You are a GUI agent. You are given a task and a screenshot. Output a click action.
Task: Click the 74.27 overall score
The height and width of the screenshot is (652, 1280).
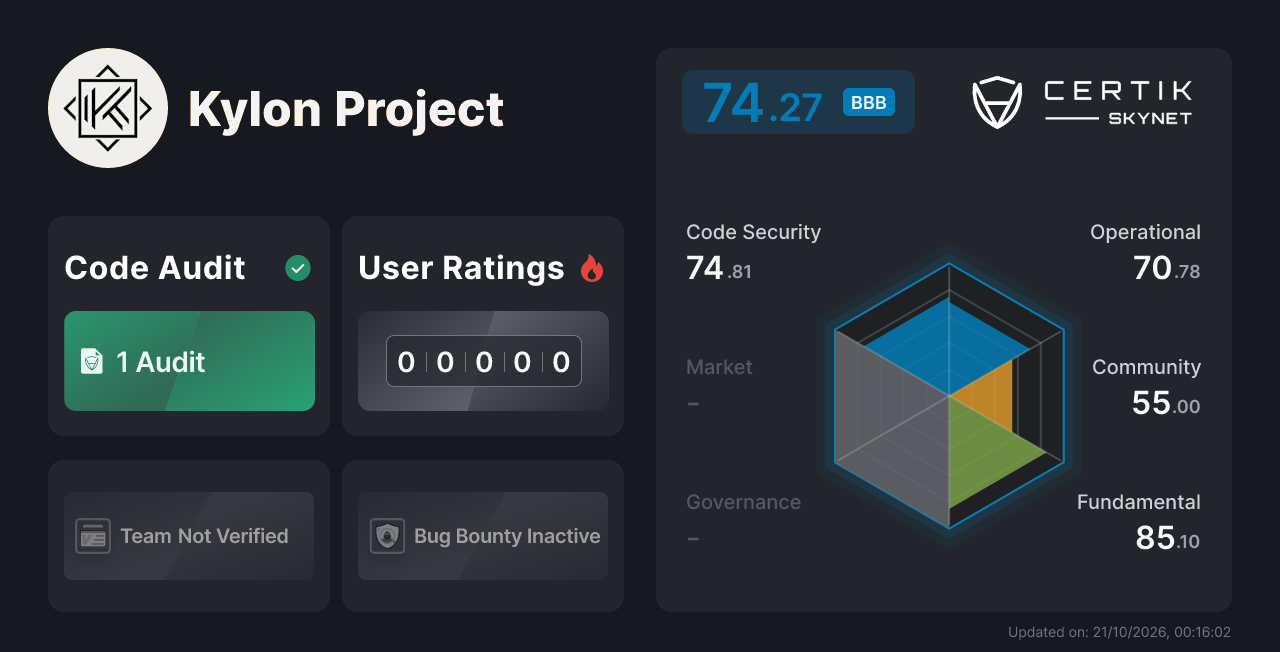(x=762, y=103)
